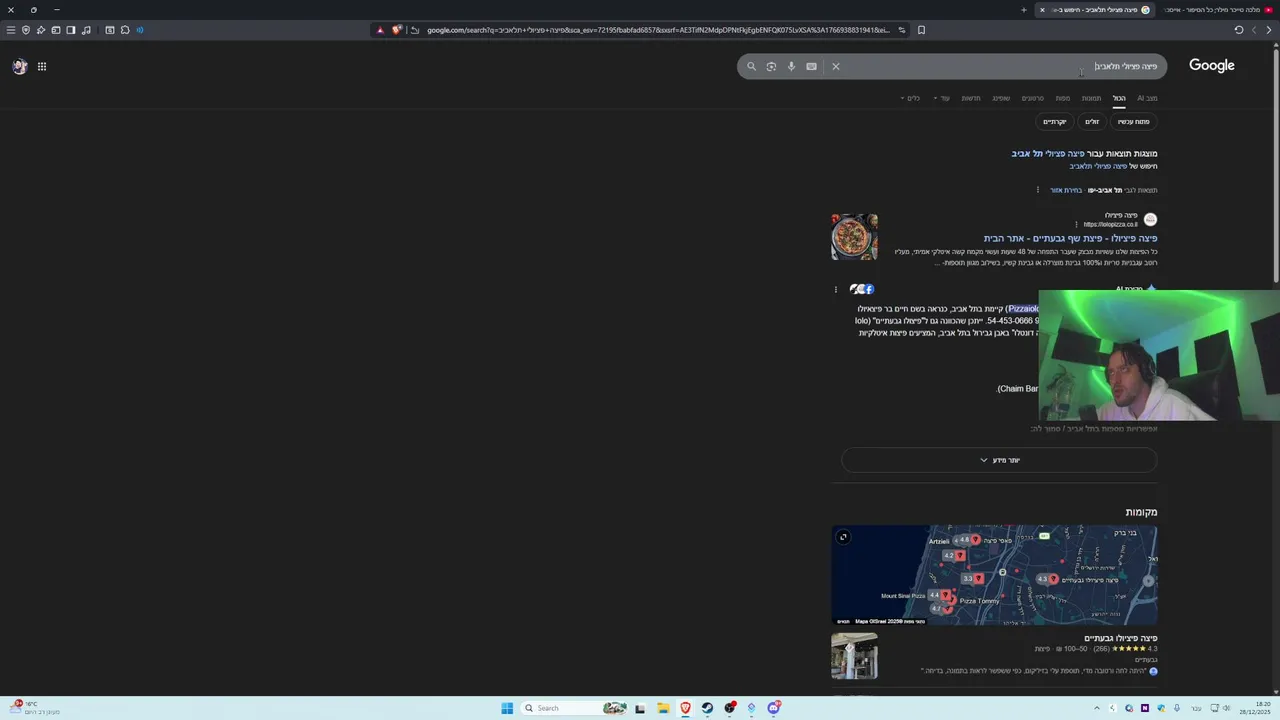Clear the Google search box with the X
The height and width of the screenshot is (720, 1280).
tap(836, 67)
